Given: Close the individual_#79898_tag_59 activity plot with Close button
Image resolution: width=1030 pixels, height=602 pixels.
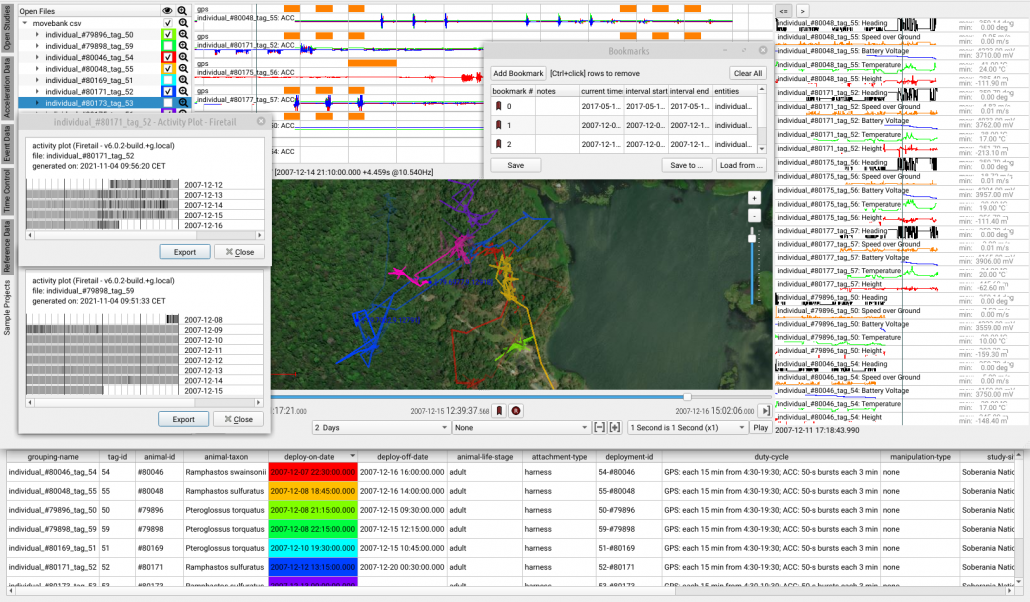Looking at the screenshot, I should (x=238, y=419).
